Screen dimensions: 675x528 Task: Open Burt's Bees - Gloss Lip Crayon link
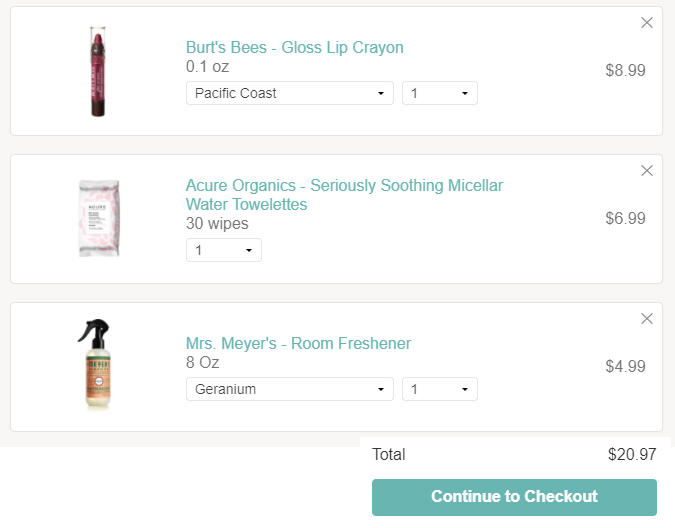[x=294, y=47]
